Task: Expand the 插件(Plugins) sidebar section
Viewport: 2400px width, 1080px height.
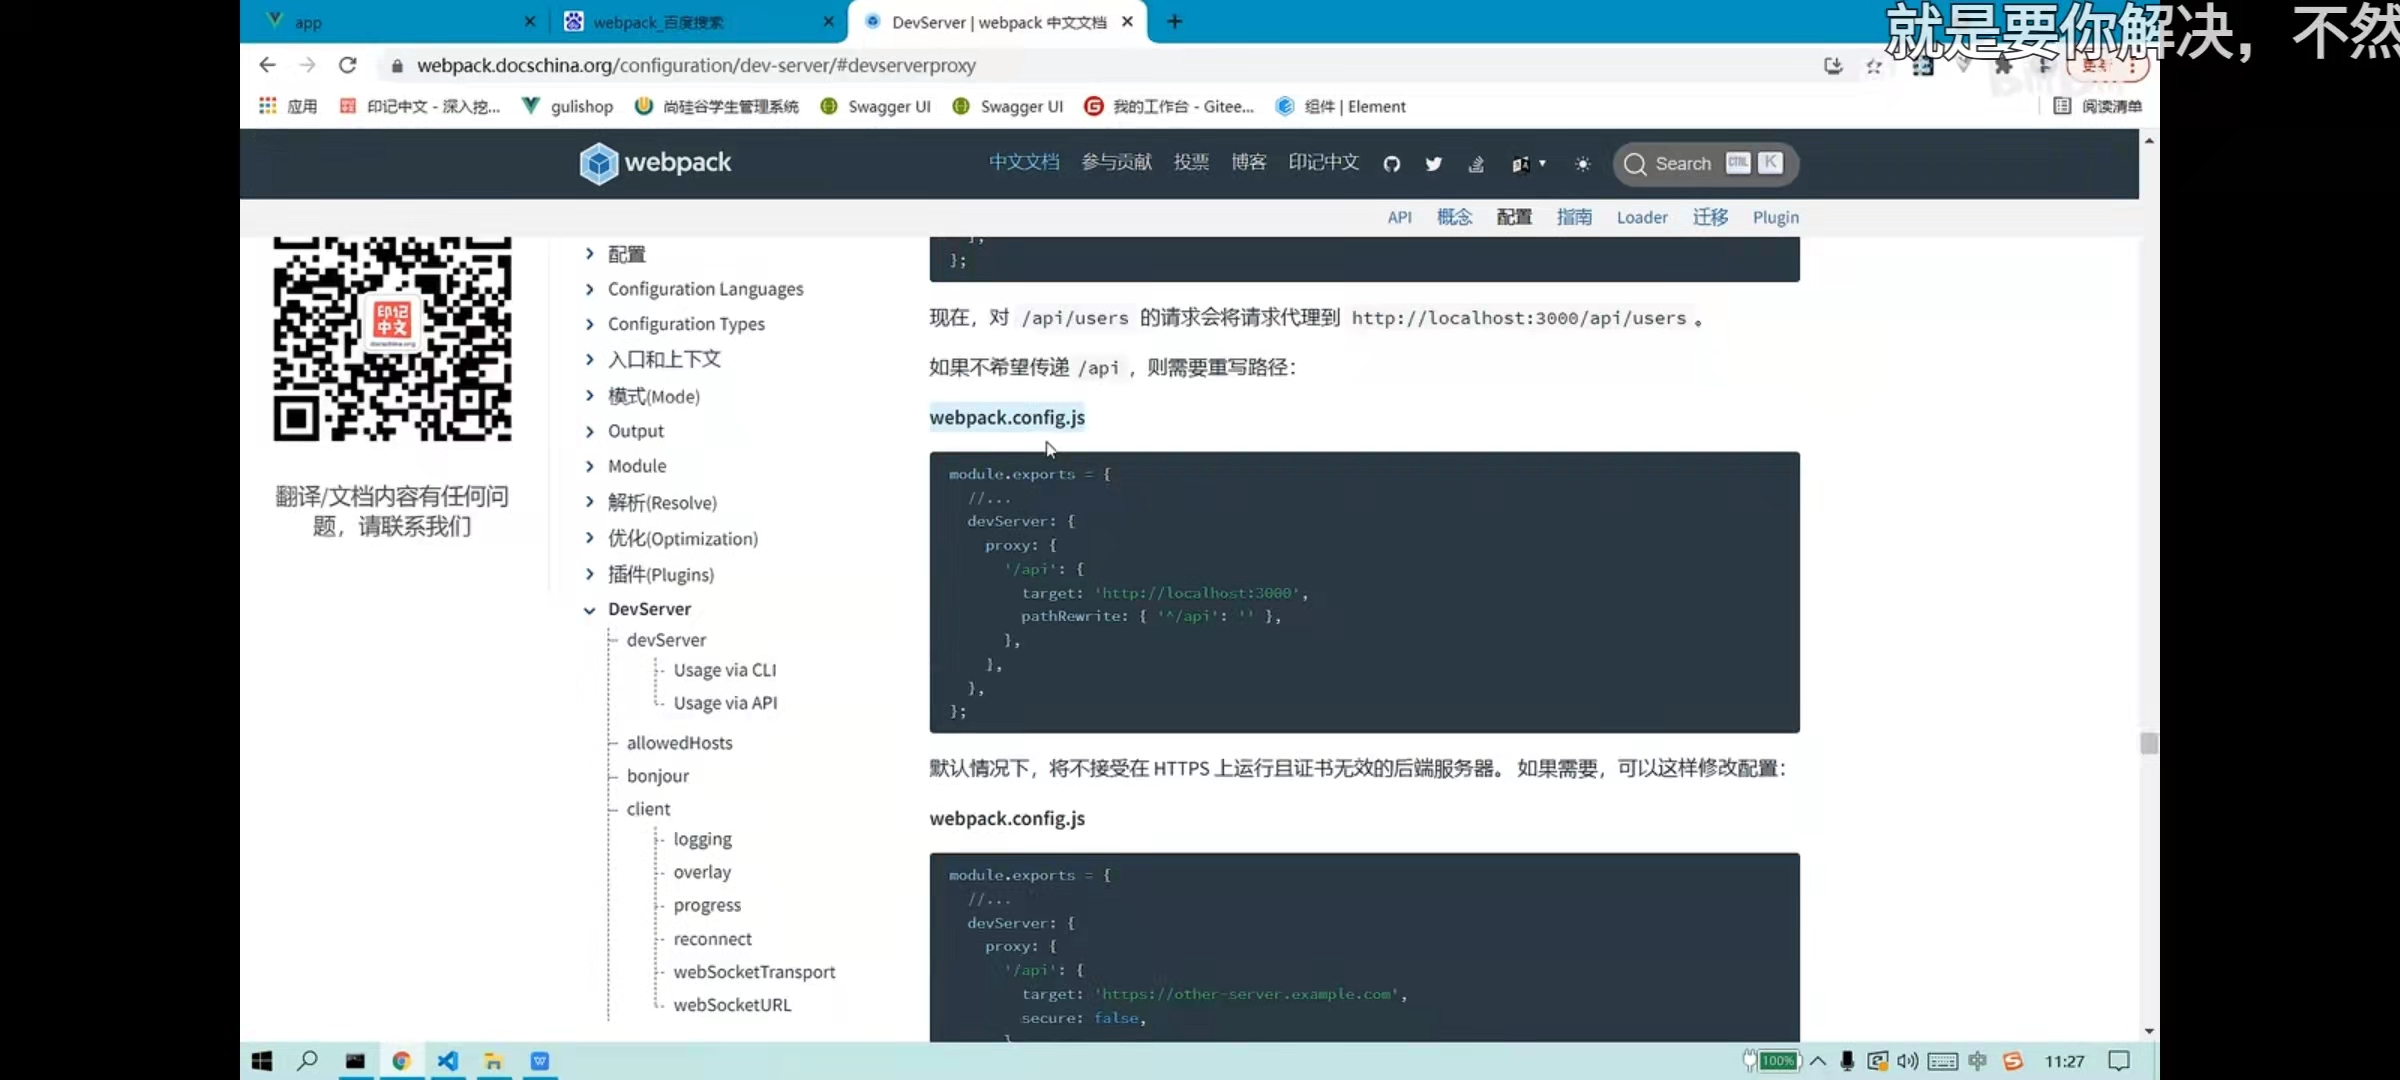Action: point(589,574)
